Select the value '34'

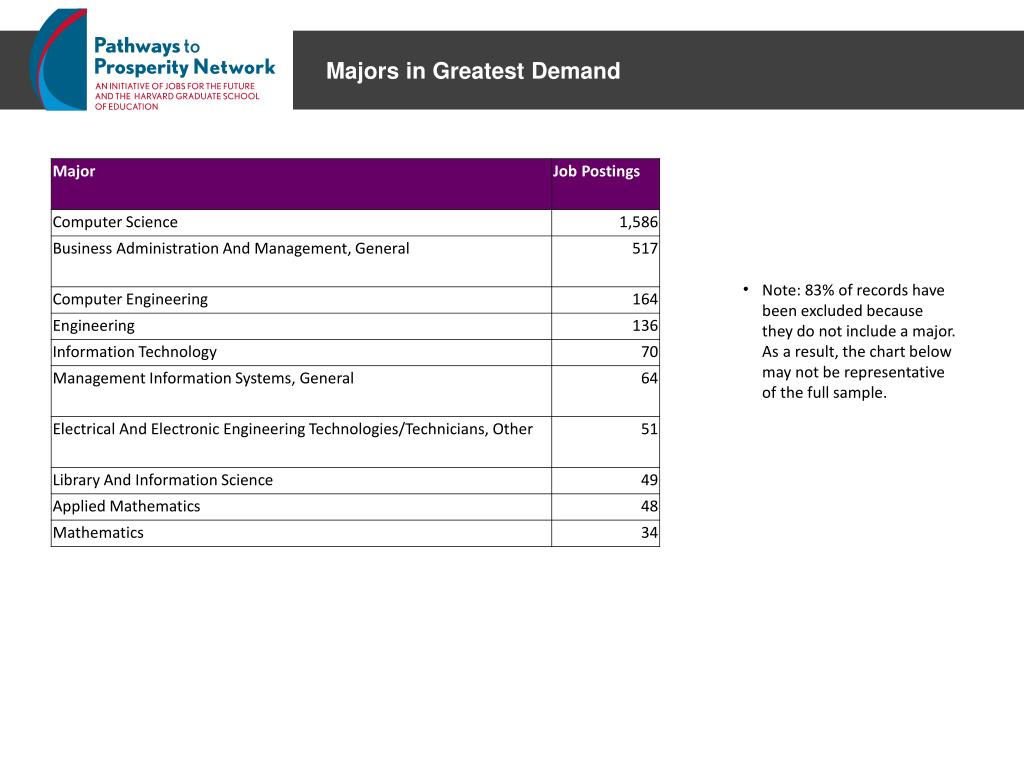[x=649, y=532]
